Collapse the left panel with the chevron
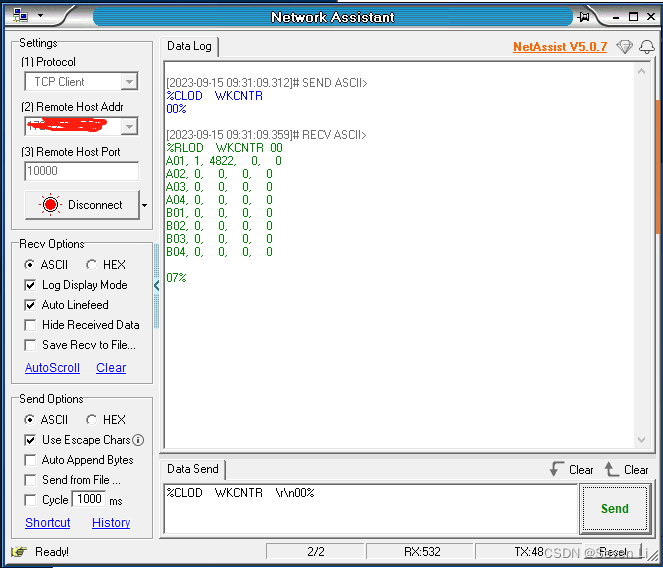The height and width of the screenshot is (568, 663). pyautogui.click(x=156, y=285)
